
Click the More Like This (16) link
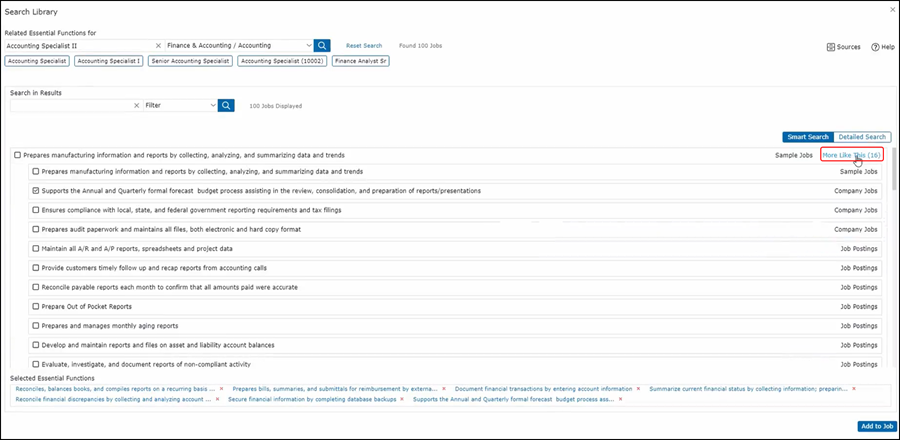pos(851,155)
